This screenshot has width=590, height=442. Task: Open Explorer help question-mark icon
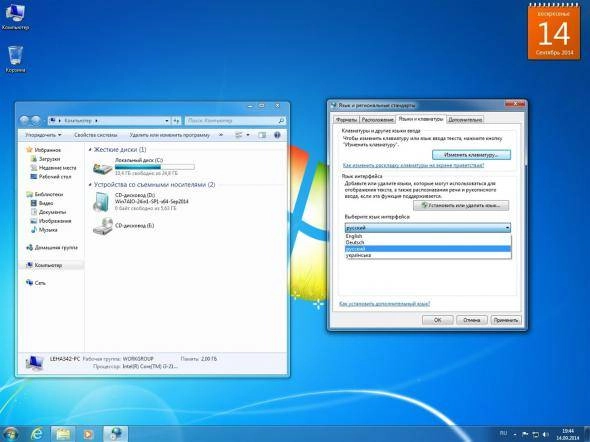pyautogui.click(x=277, y=135)
